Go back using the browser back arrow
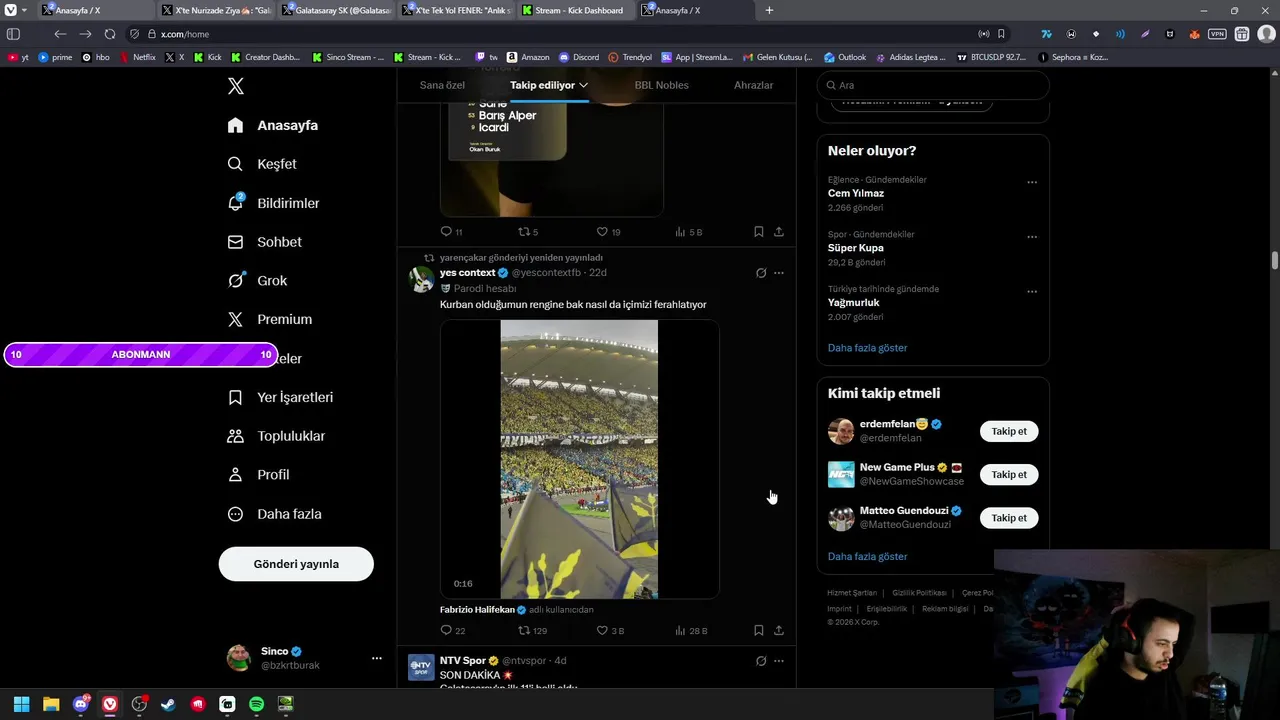 click(x=61, y=34)
